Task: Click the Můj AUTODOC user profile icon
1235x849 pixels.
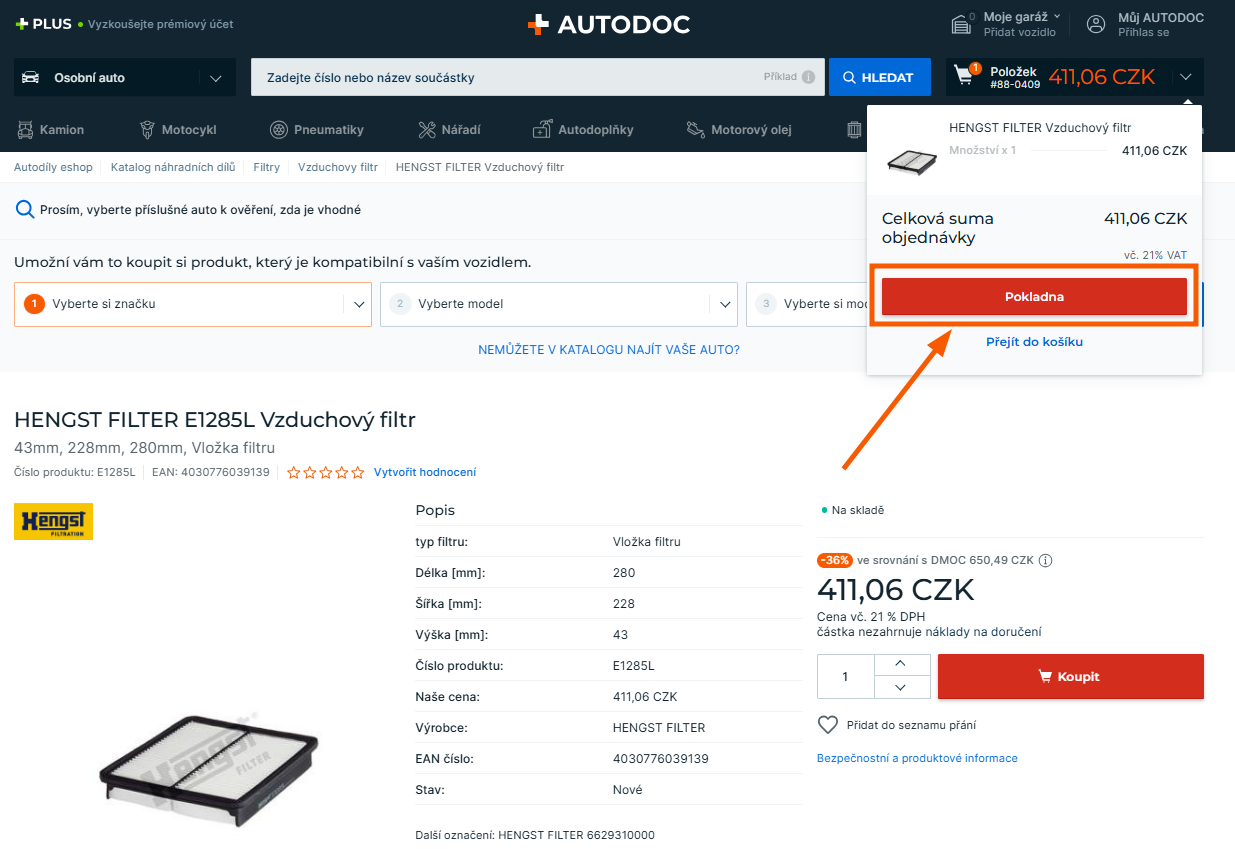Action: [1096, 24]
